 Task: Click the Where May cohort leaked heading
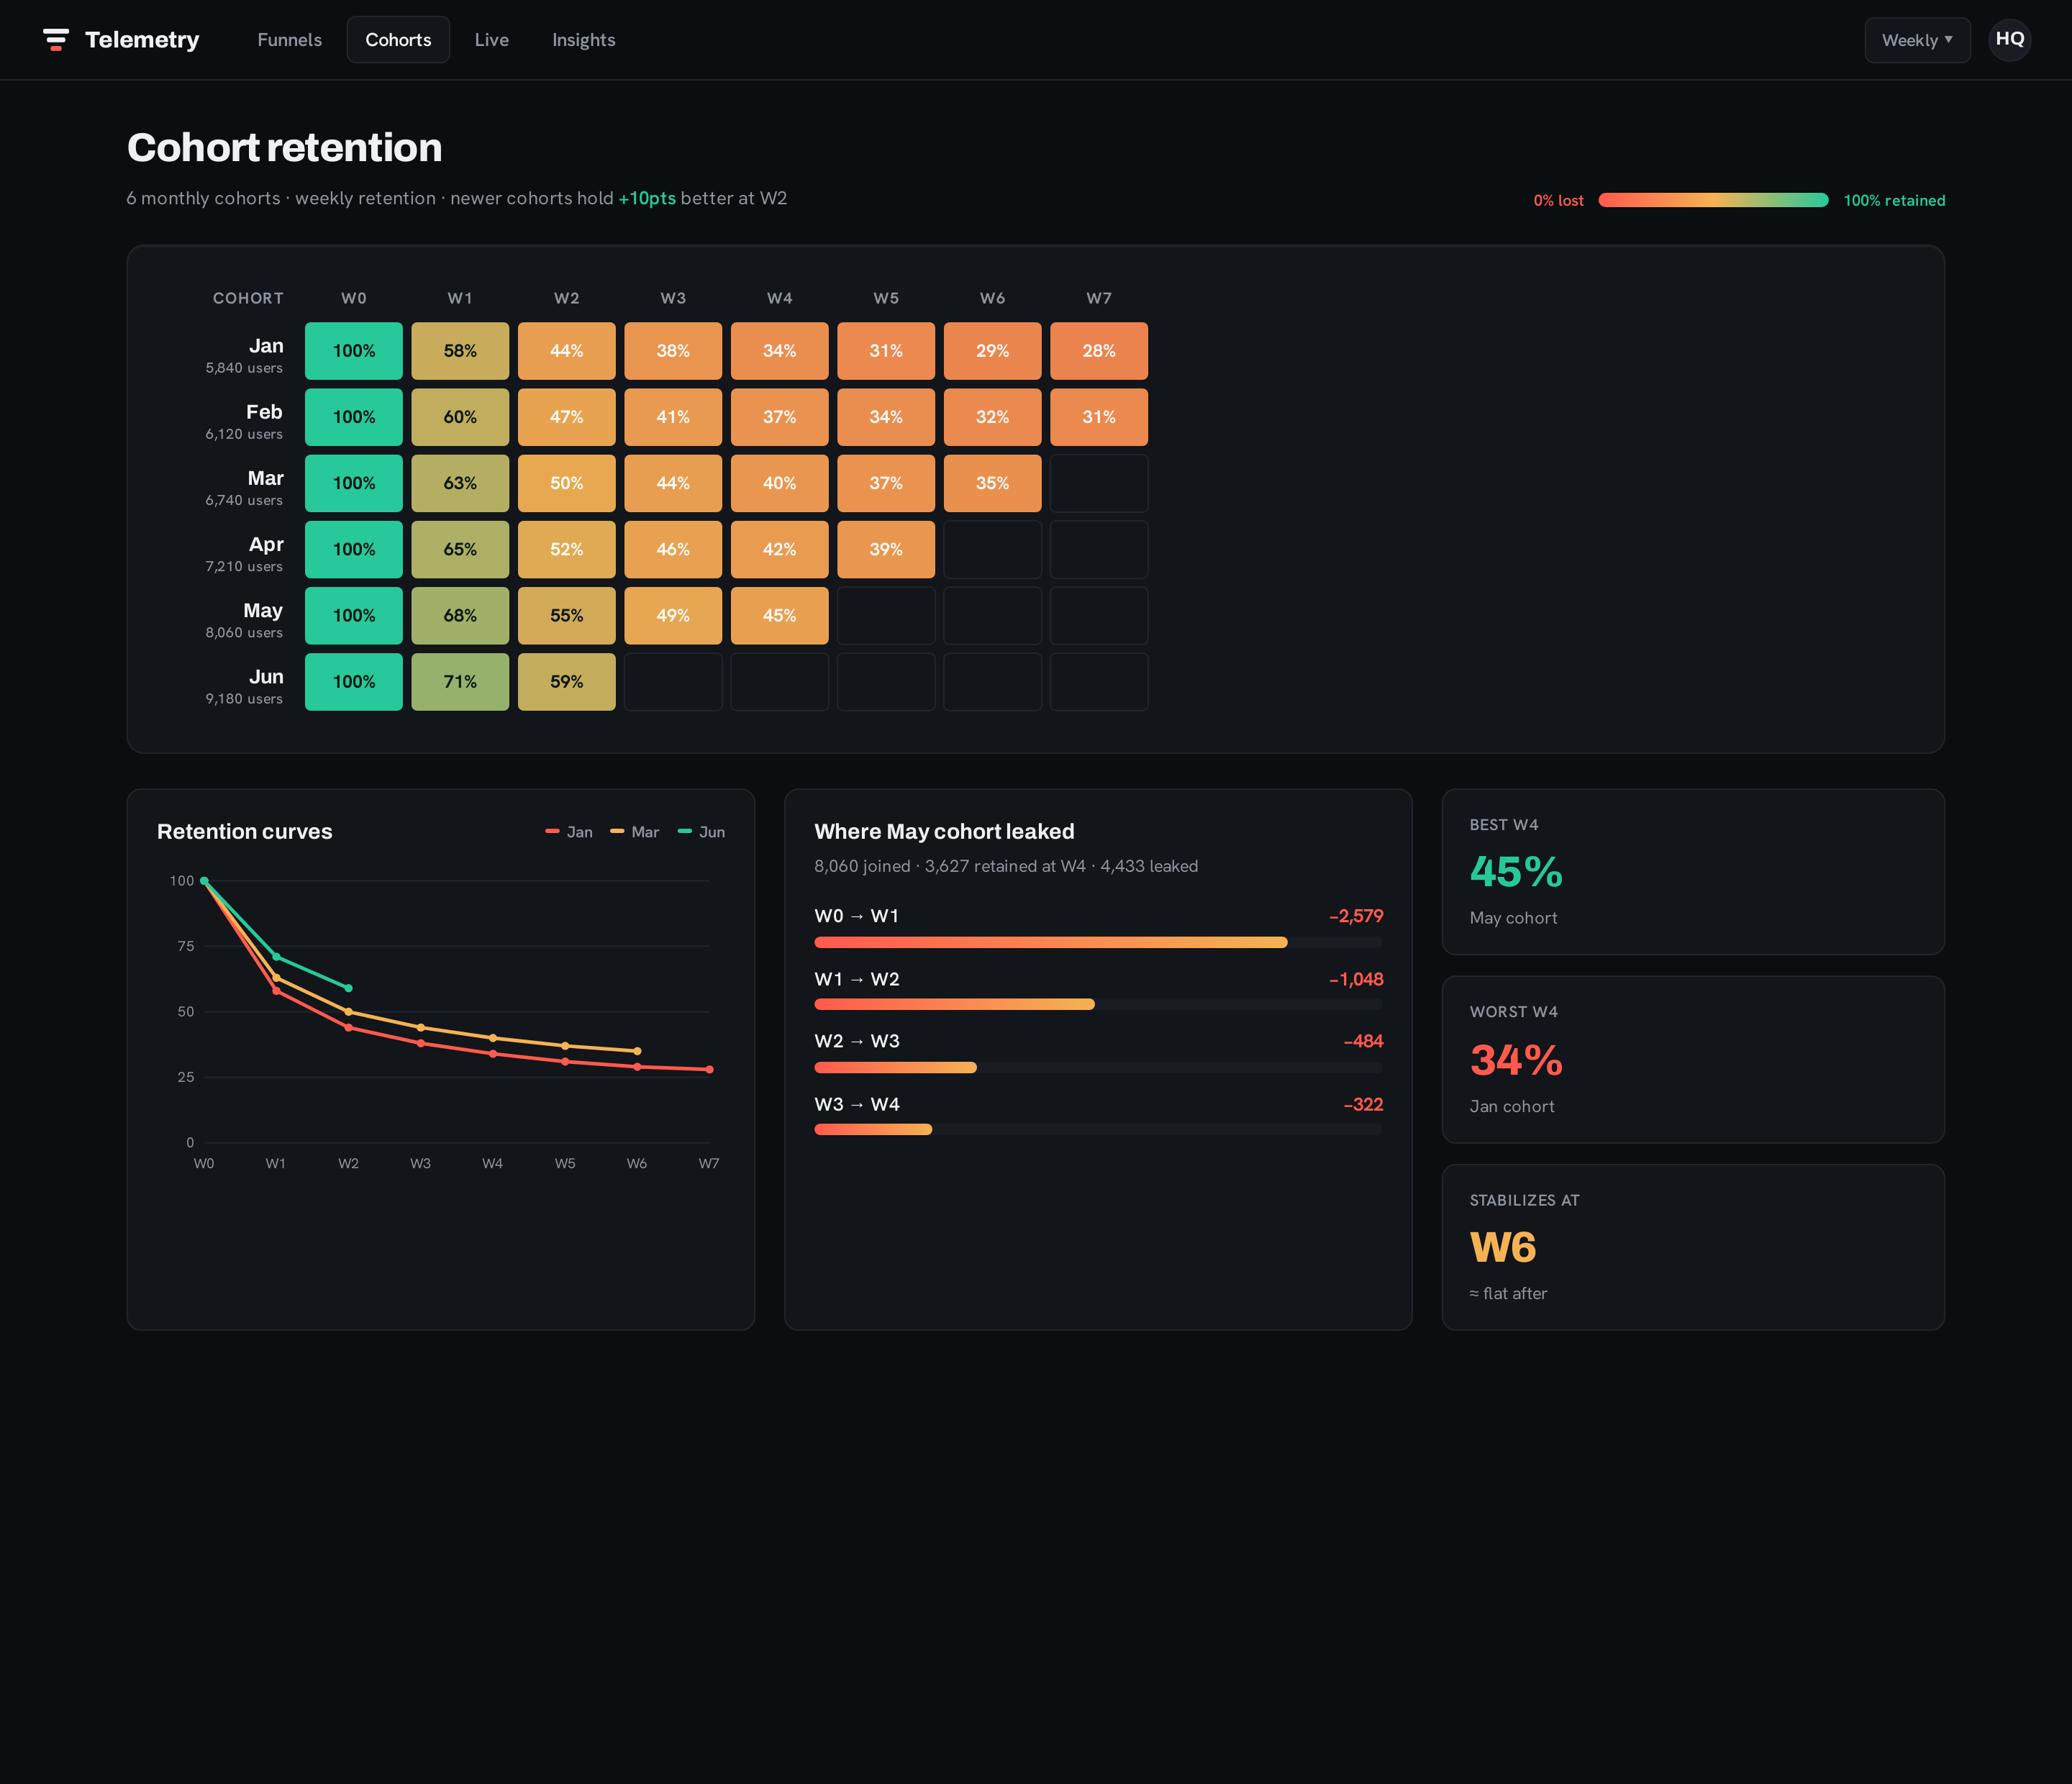944,832
